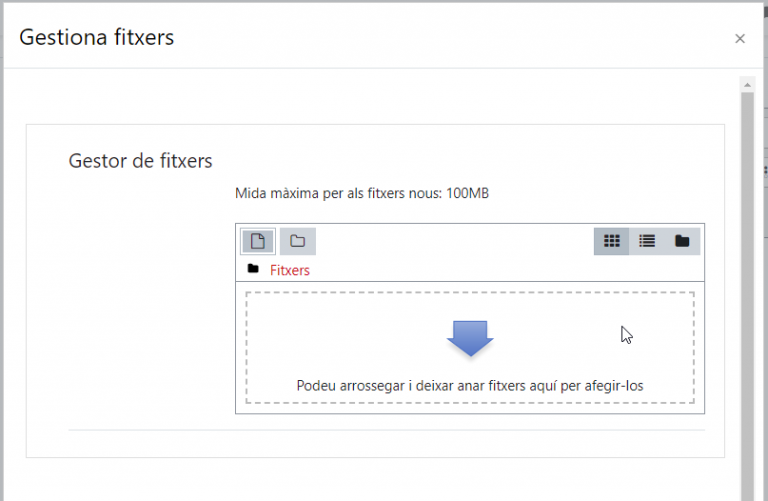This screenshot has width=768, height=501.
Task: Click the 'Gestiona fitxers' dialog title
Action: (96, 38)
